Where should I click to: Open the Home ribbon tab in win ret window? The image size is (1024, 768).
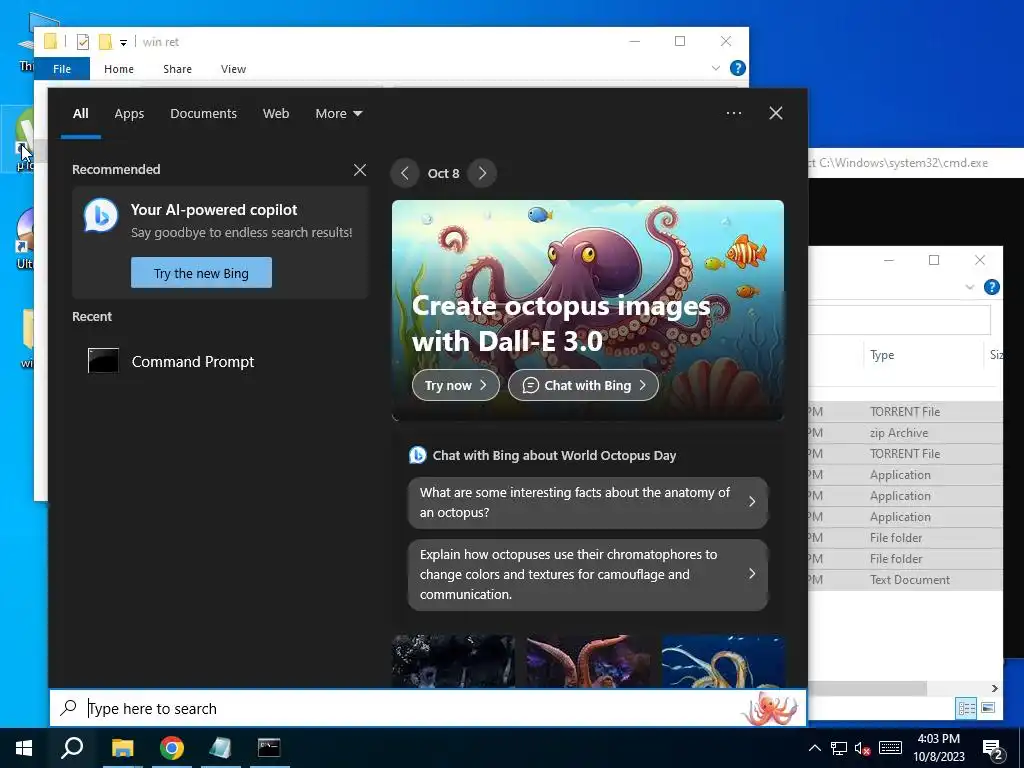click(x=119, y=69)
